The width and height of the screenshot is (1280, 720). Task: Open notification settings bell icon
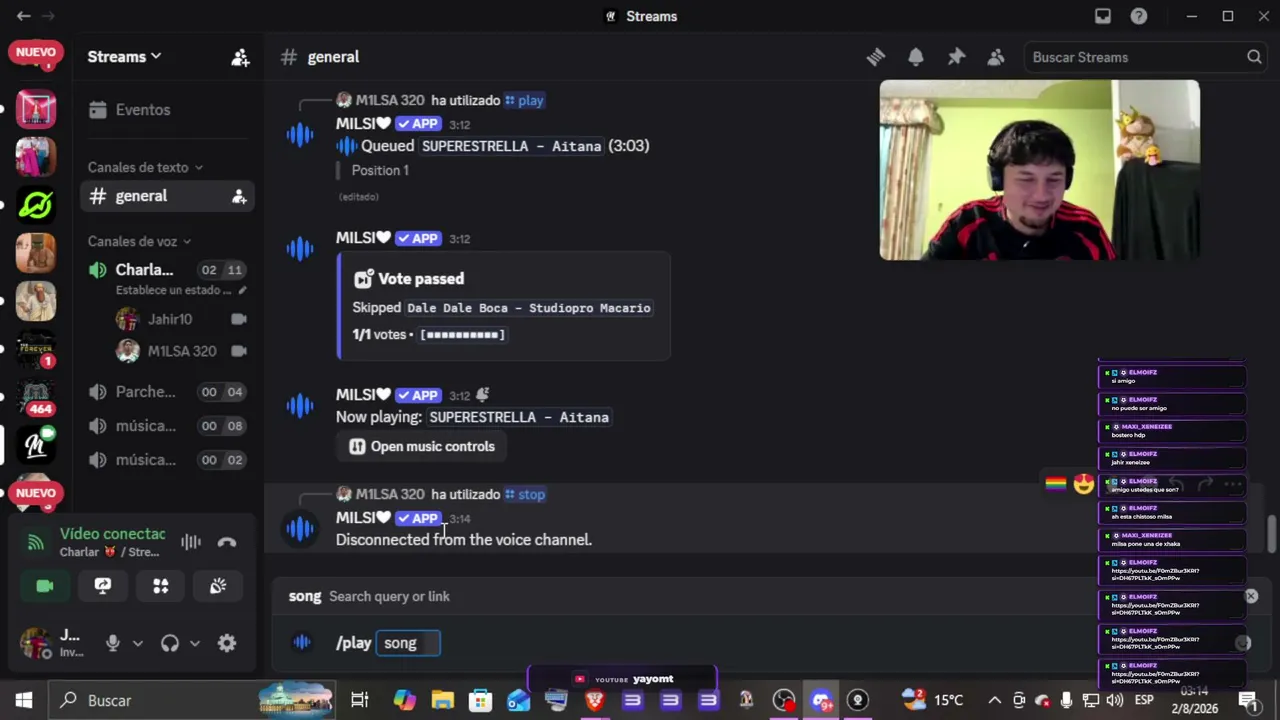pyautogui.click(x=916, y=57)
